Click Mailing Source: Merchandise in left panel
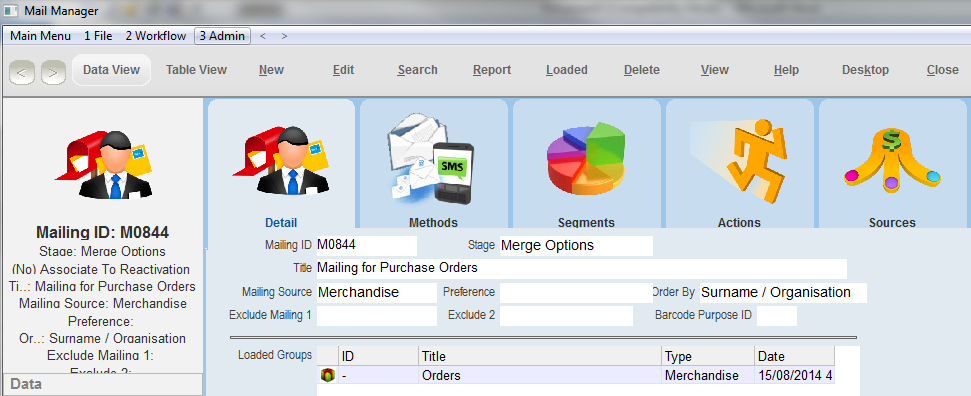This screenshot has height=396, width=971. pyautogui.click(x=103, y=304)
